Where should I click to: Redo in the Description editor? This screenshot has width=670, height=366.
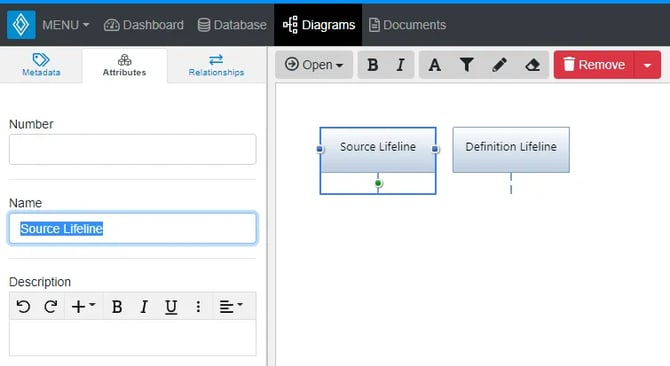(x=51, y=306)
